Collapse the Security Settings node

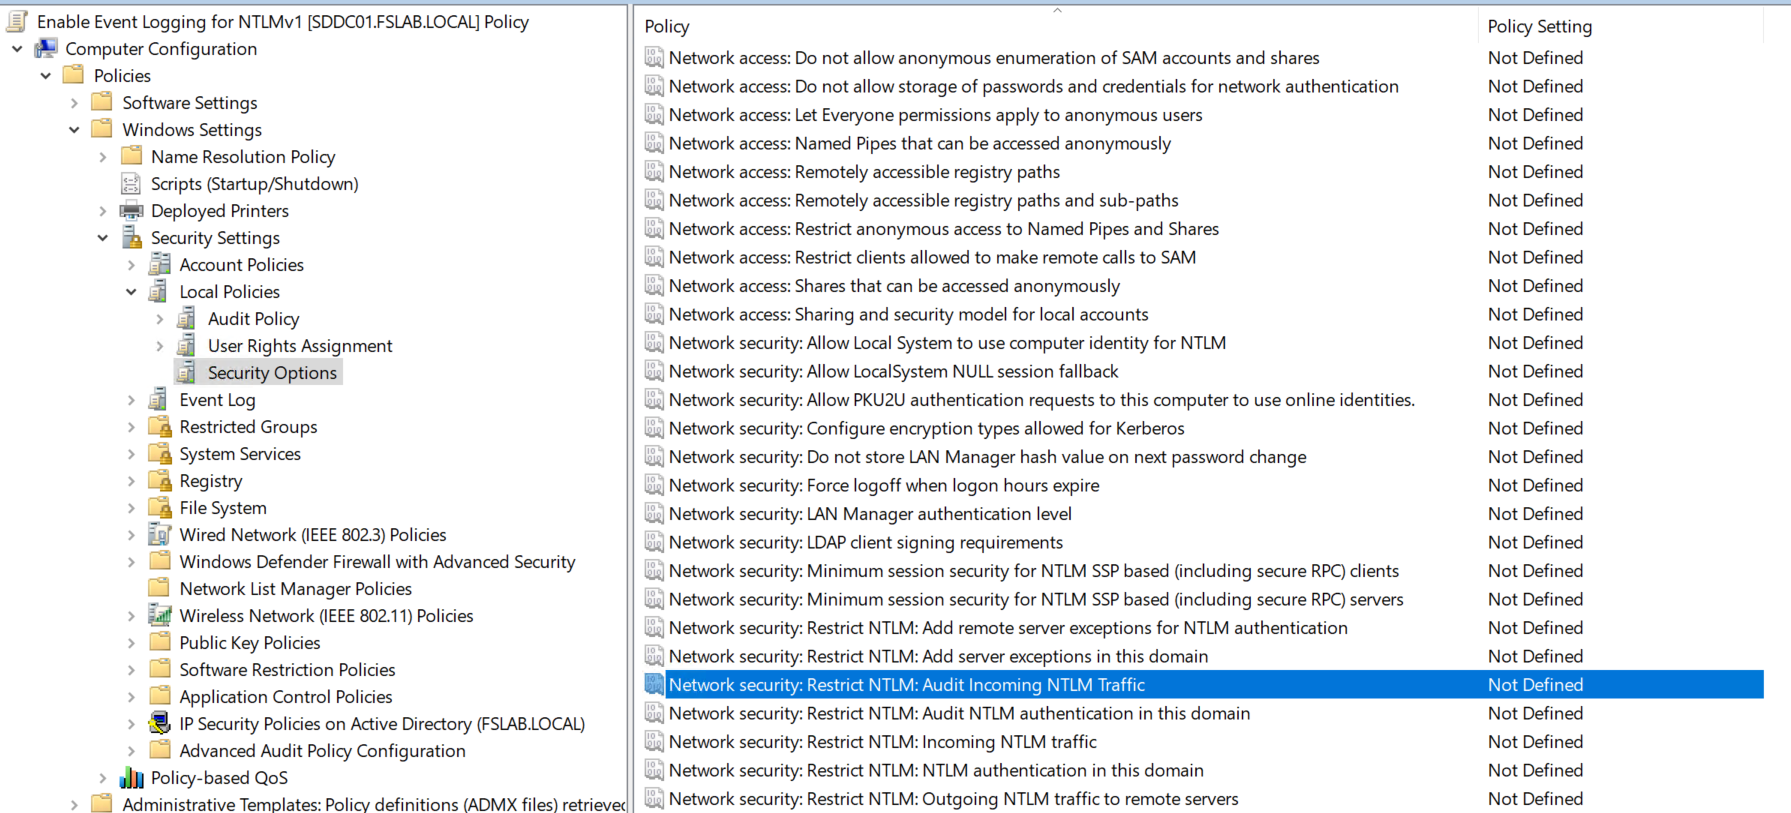[102, 237]
